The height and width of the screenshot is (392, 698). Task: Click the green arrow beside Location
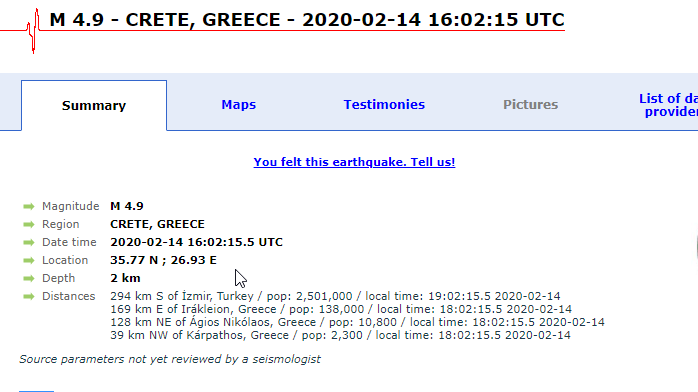click(29, 260)
